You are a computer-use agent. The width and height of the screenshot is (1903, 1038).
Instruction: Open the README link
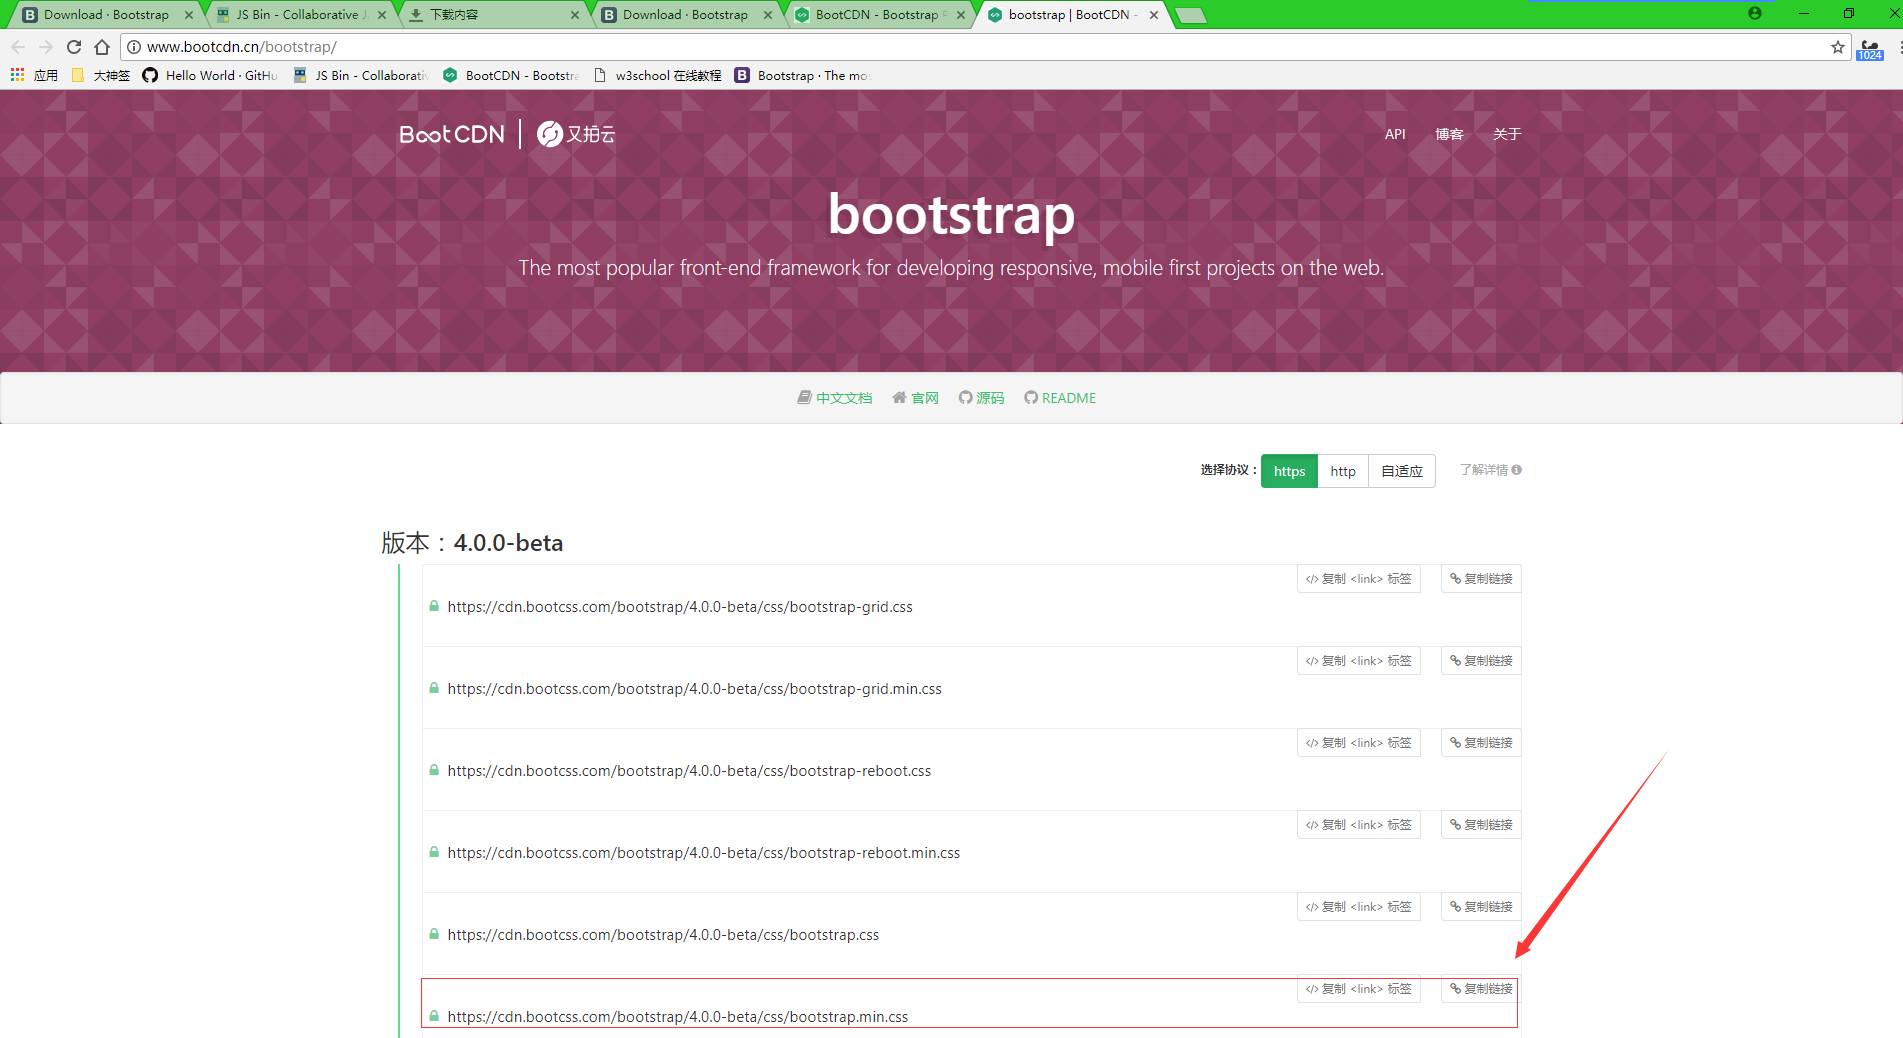tap(1060, 398)
